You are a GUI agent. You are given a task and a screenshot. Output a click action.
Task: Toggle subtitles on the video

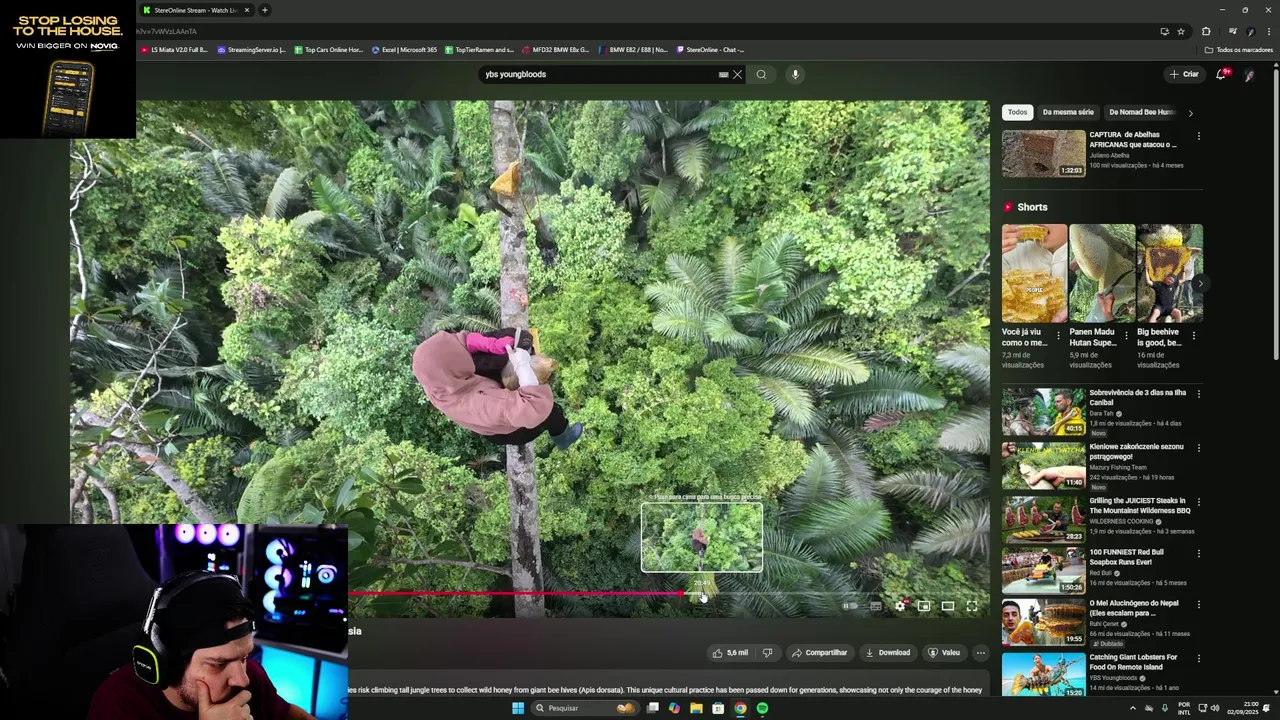click(x=876, y=606)
